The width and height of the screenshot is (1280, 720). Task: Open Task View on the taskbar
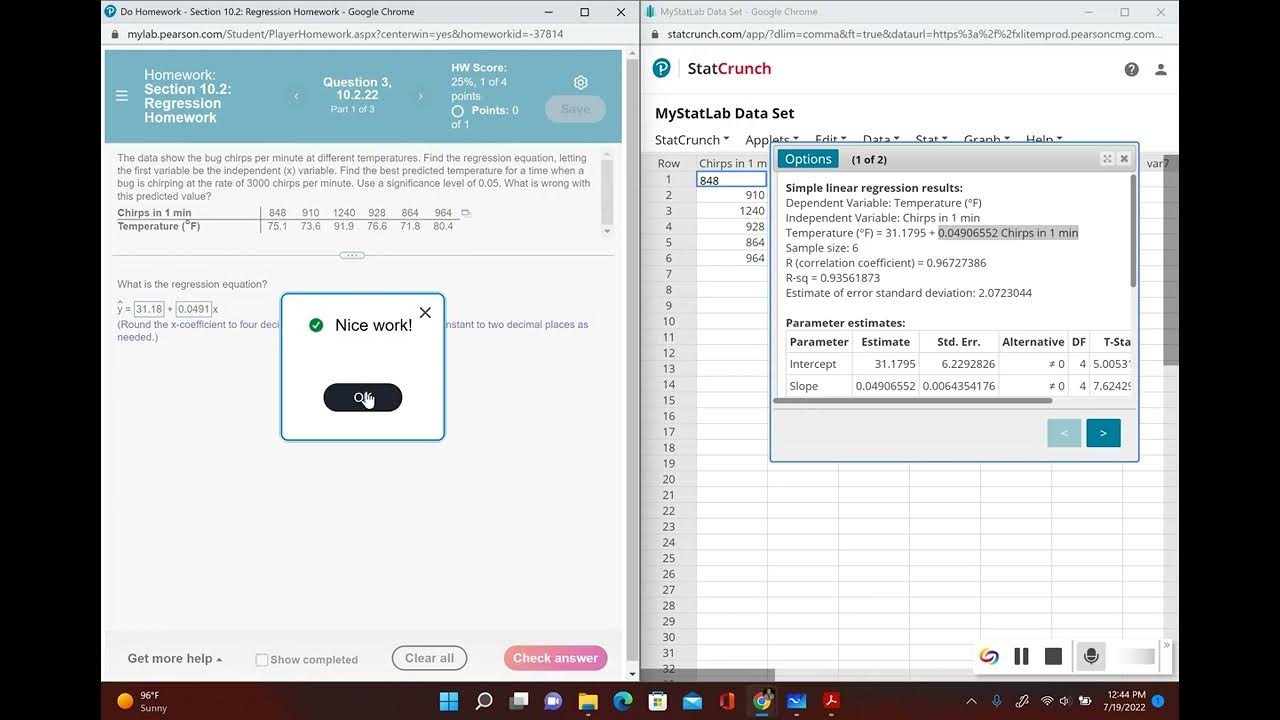pos(519,701)
